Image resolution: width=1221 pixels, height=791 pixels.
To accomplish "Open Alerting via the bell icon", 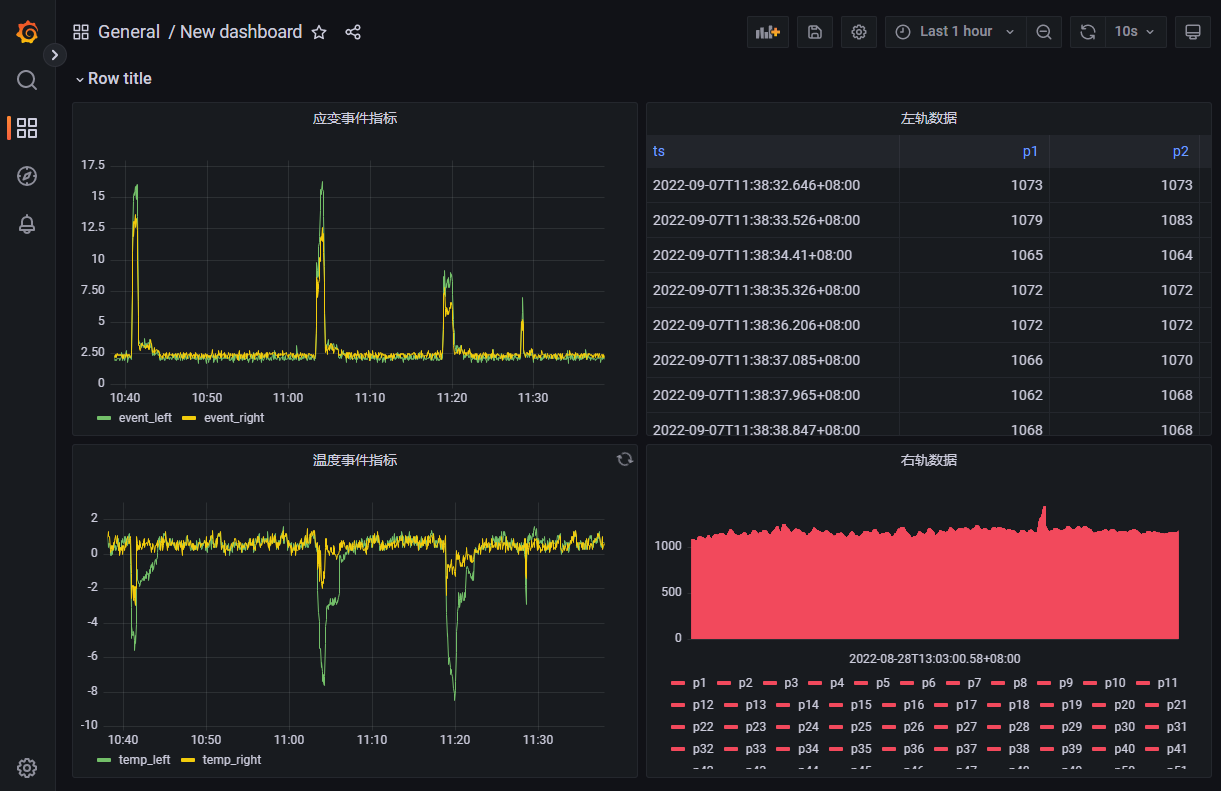I will click(26, 224).
